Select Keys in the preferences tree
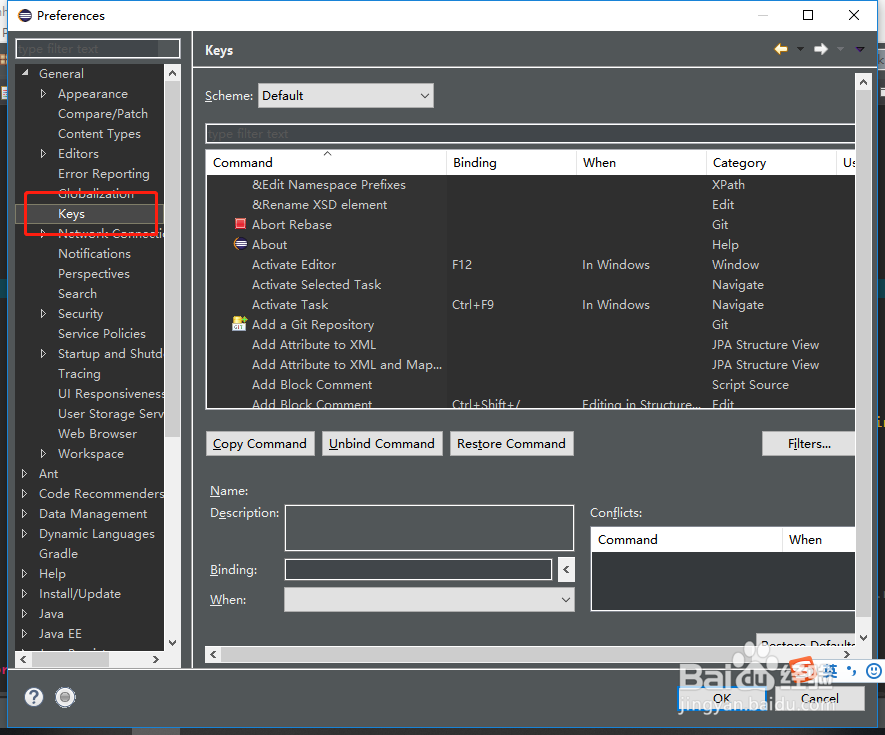885x735 pixels. (x=72, y=213)
